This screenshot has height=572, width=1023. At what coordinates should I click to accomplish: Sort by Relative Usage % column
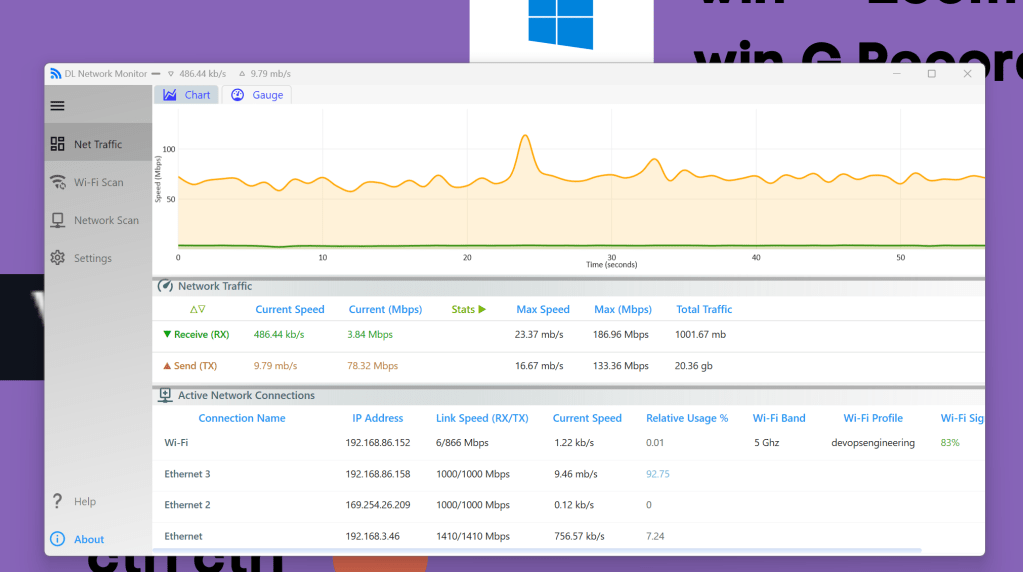(687, 418)
